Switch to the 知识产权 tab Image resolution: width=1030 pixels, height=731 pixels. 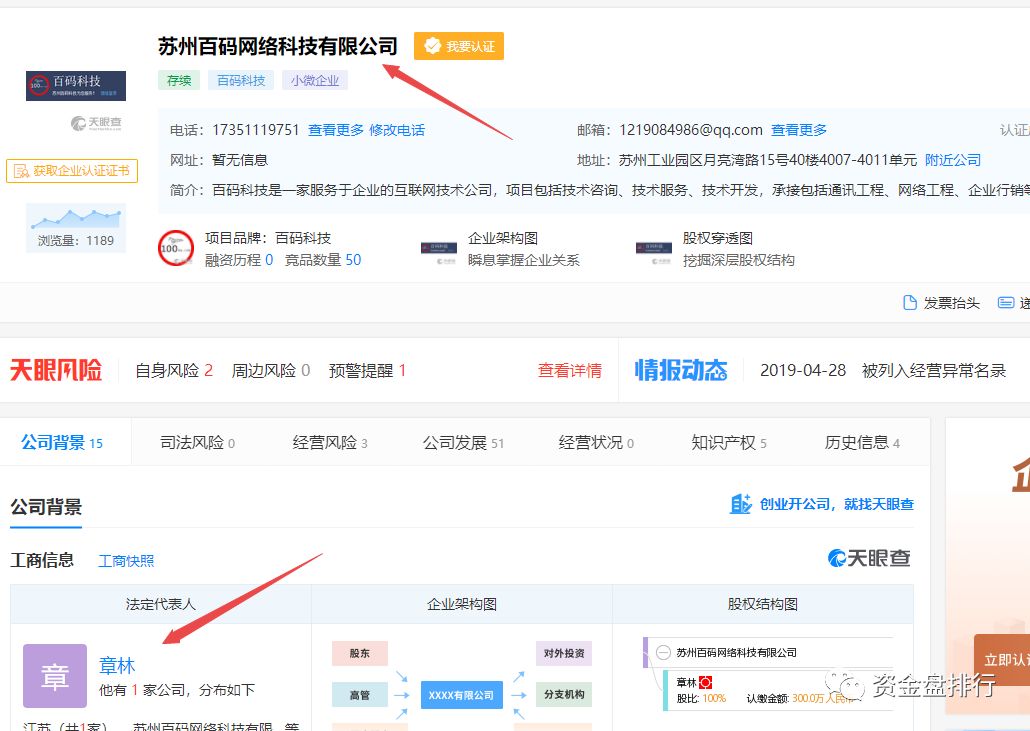(728, 443)
